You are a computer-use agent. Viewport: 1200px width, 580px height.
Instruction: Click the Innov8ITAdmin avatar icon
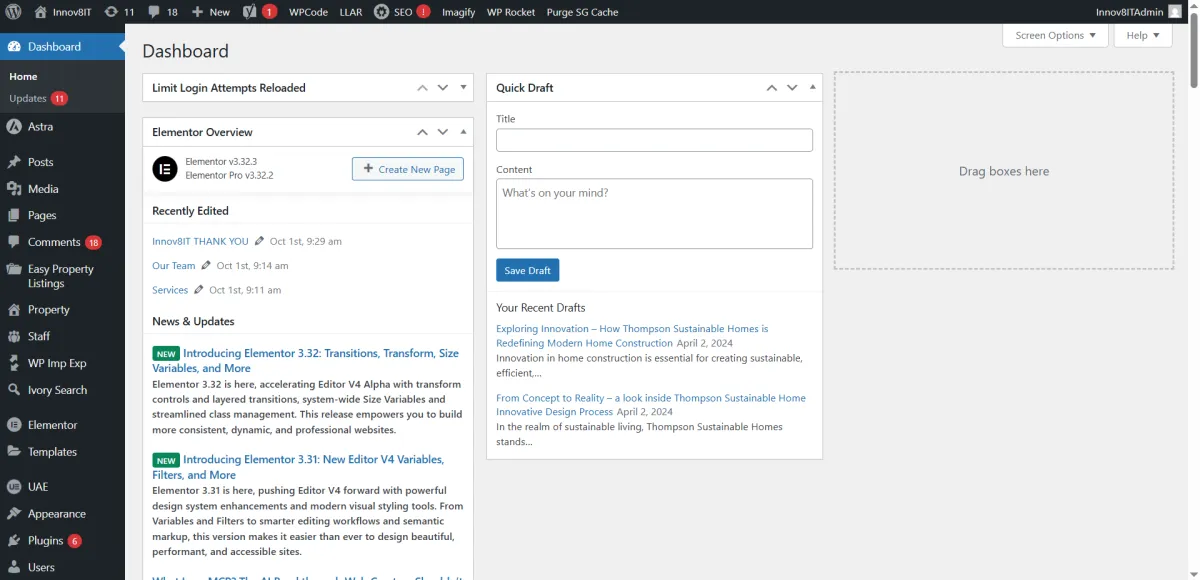click(1174, 12)
